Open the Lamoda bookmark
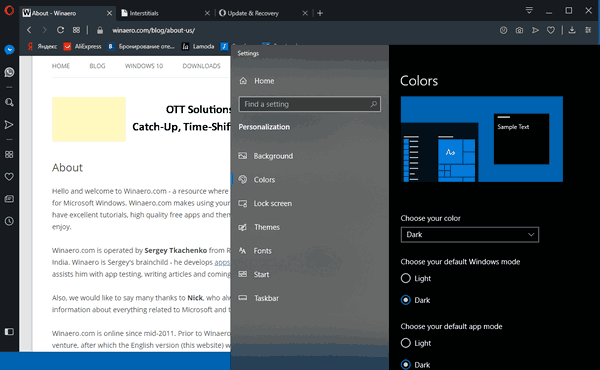The width and height of the screenshot is (600, 370). 198,46
